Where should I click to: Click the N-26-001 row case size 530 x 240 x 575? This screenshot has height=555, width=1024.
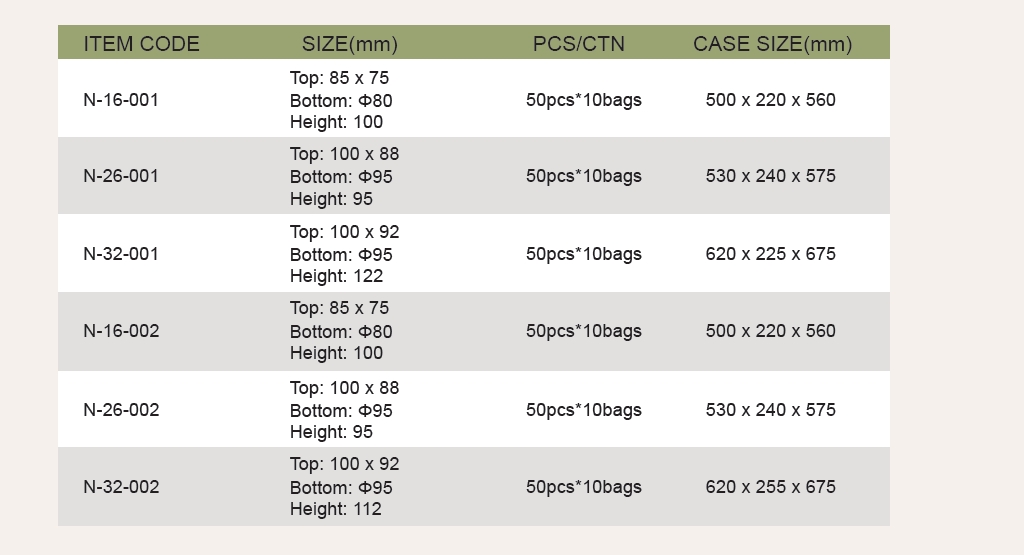click(x=770, y=176)
